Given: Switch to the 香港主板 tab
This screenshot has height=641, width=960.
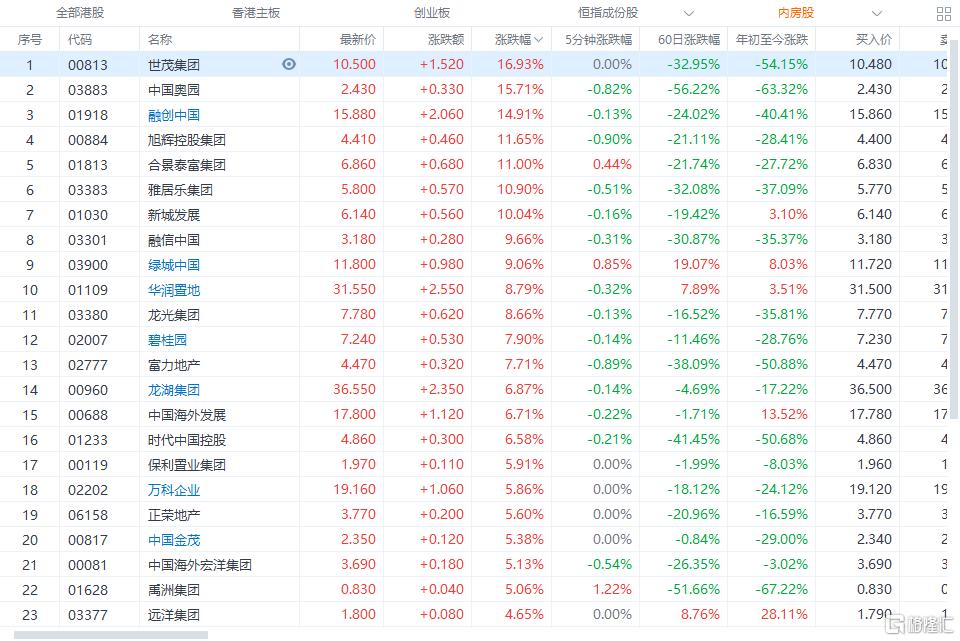Looking at the screenshot, I should click(x=256, y=13).
